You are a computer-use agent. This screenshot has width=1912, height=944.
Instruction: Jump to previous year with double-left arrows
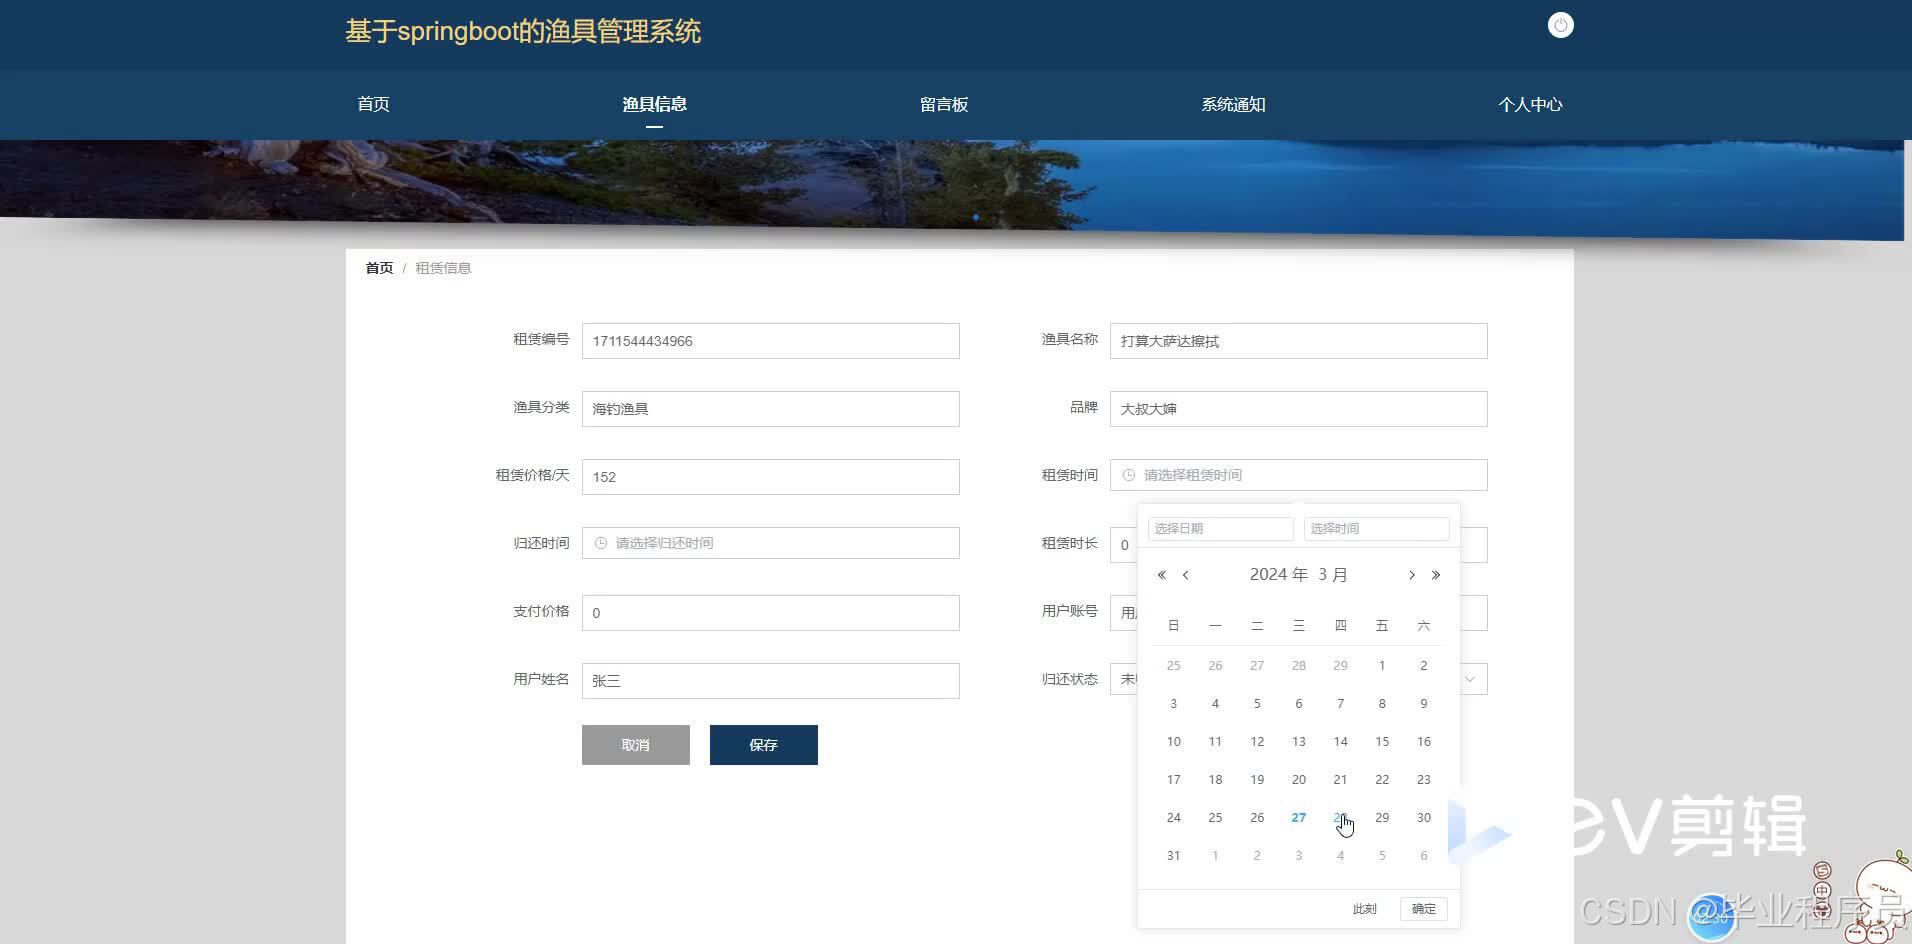point(1161,575)
